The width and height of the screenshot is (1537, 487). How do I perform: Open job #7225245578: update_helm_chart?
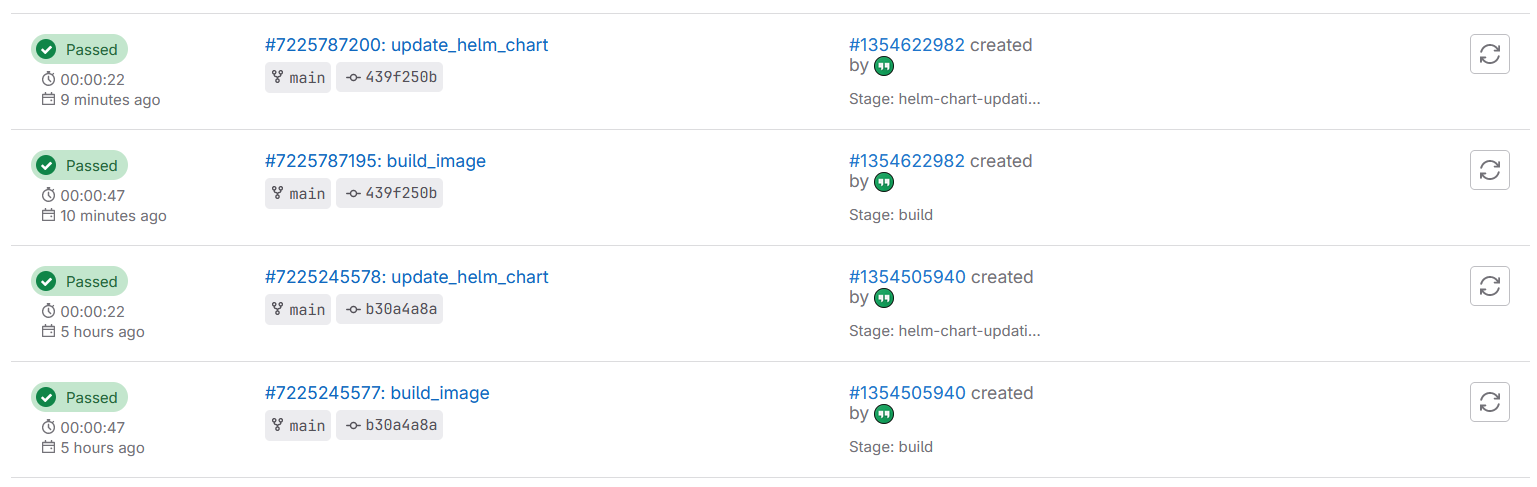[x=406, y=277]
